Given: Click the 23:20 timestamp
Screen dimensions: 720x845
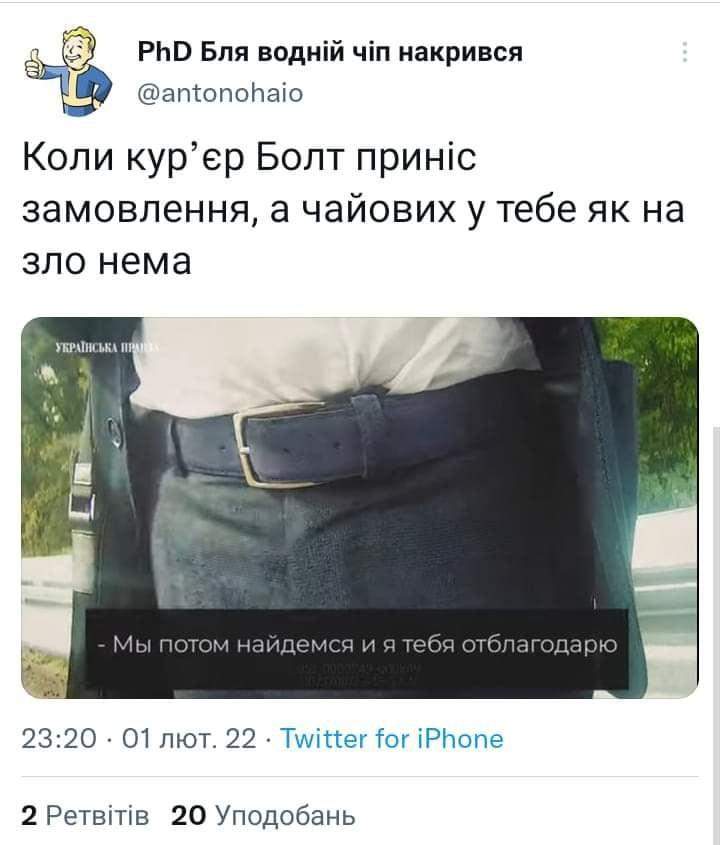Looking at the screenshot, I should click(59, 738).
